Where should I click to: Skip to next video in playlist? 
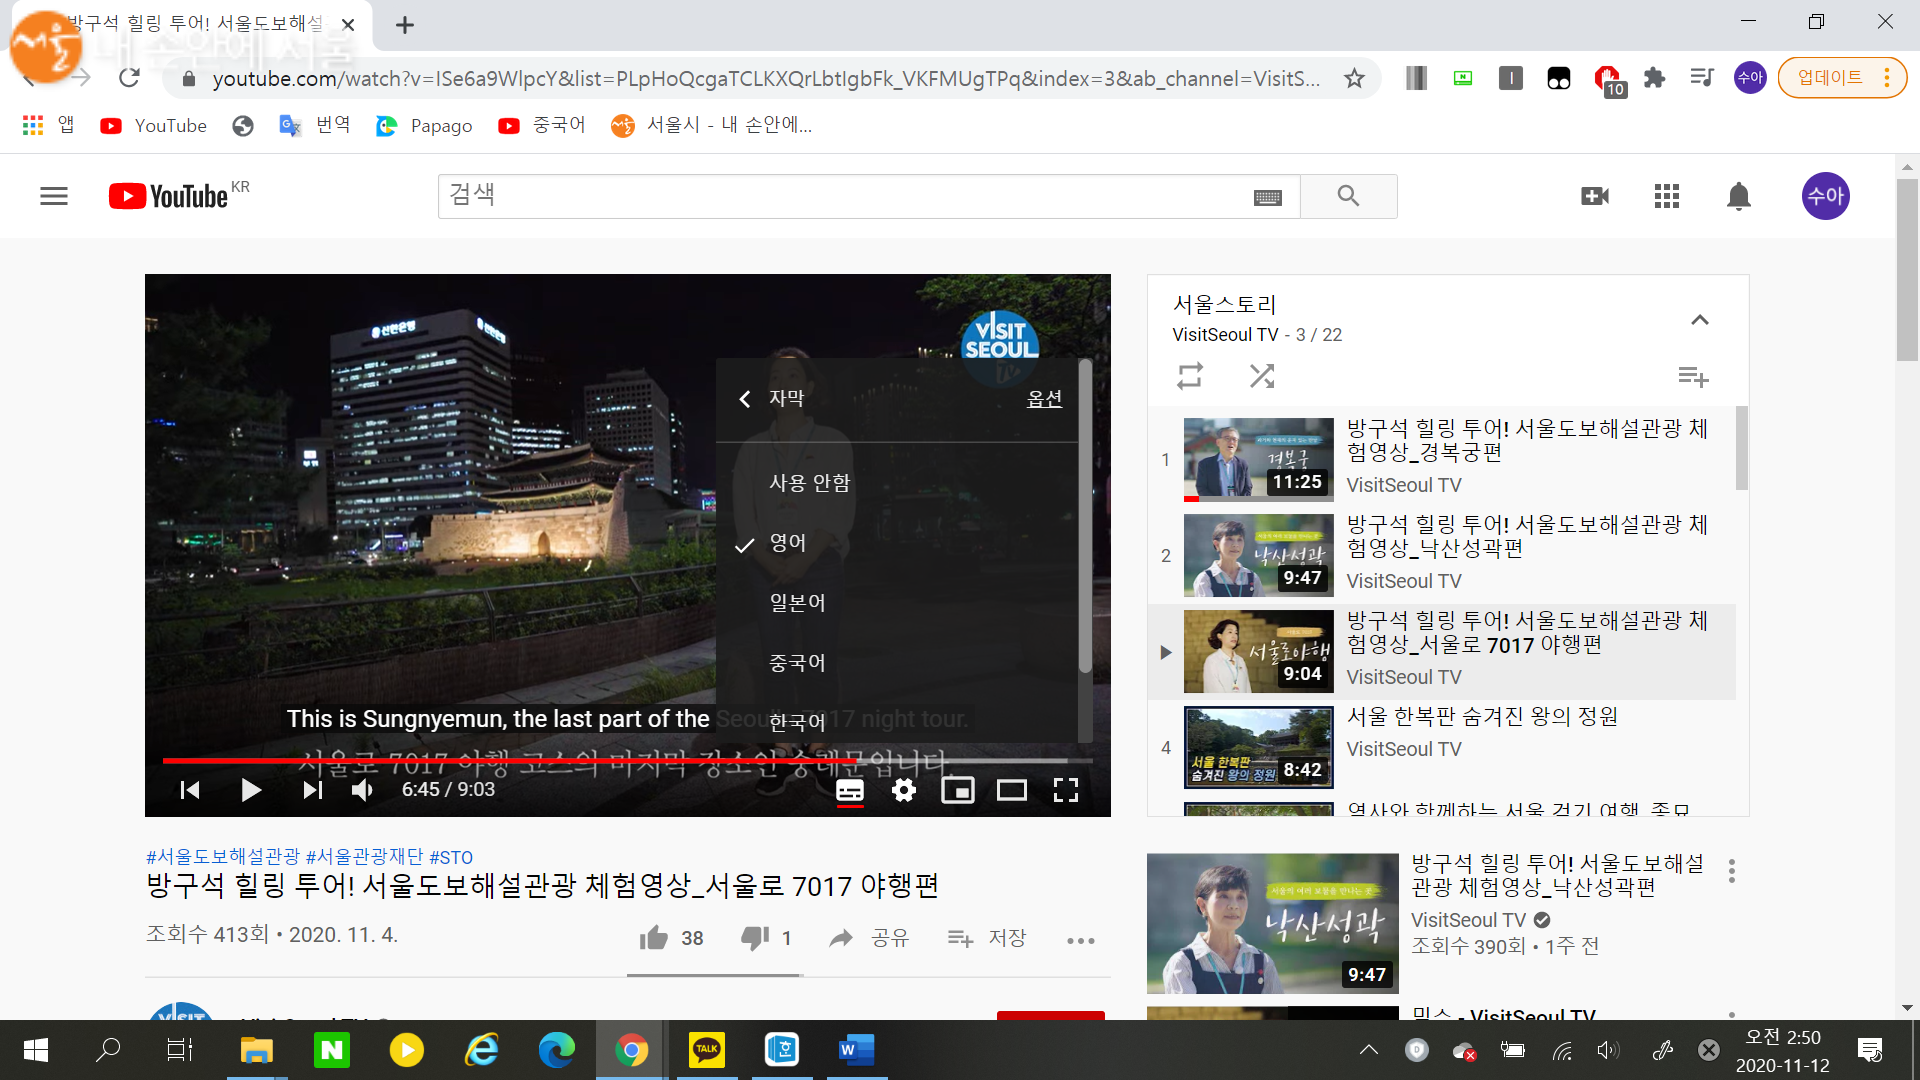tap(312, 790)
